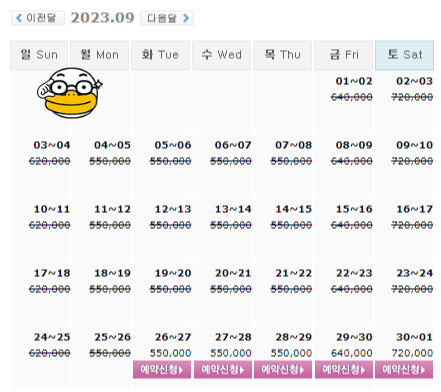Click struck-through 620,000 price under 24~25
This screenshot has height=392, width=441.
pos(49,353)
